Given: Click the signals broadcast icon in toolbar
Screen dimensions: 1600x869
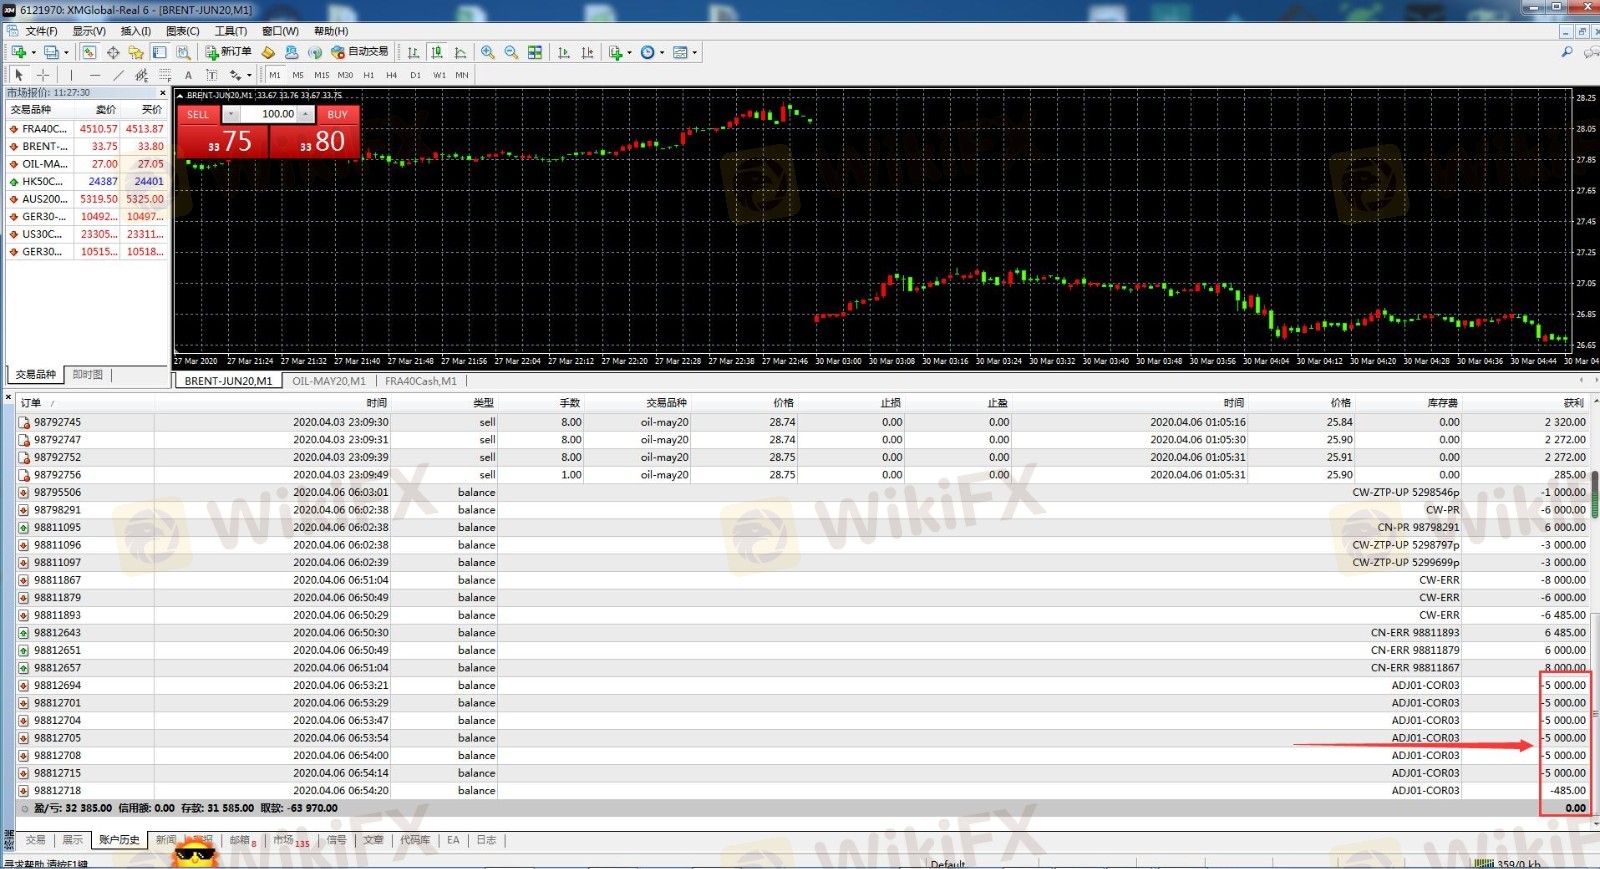Looking at the screenshot, I should pyautogui.click(x=315, y=52).
